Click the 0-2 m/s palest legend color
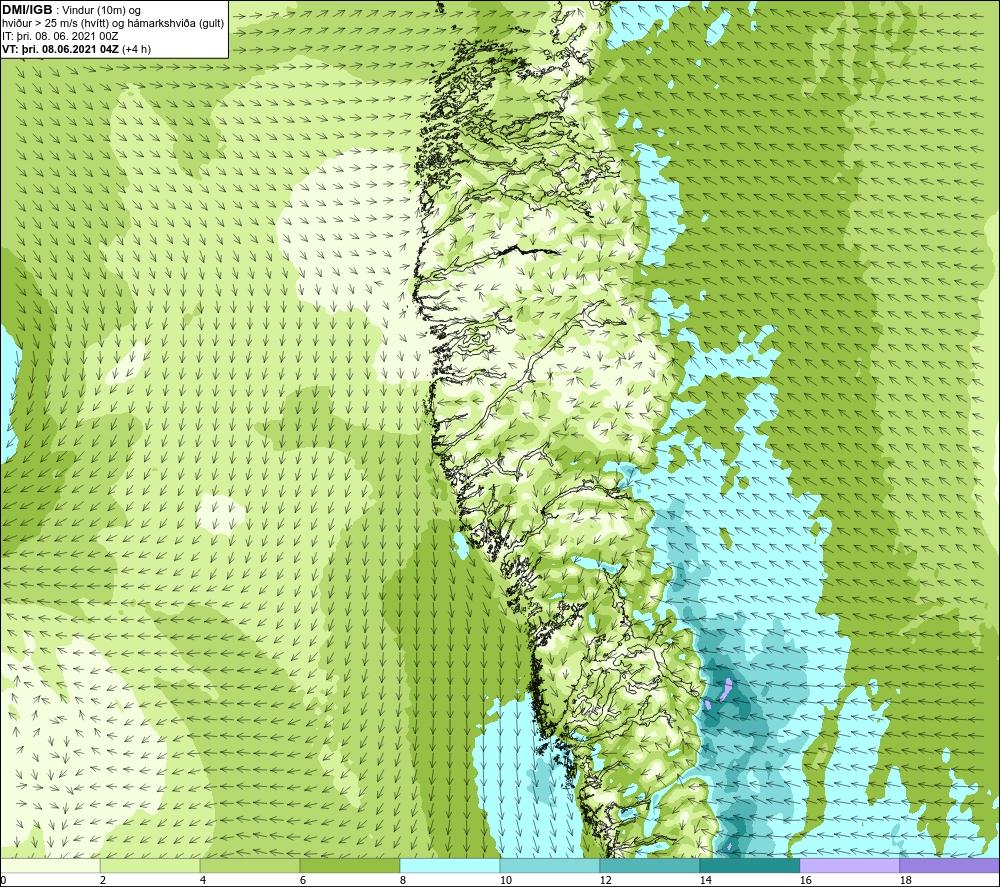 point(50,865)
